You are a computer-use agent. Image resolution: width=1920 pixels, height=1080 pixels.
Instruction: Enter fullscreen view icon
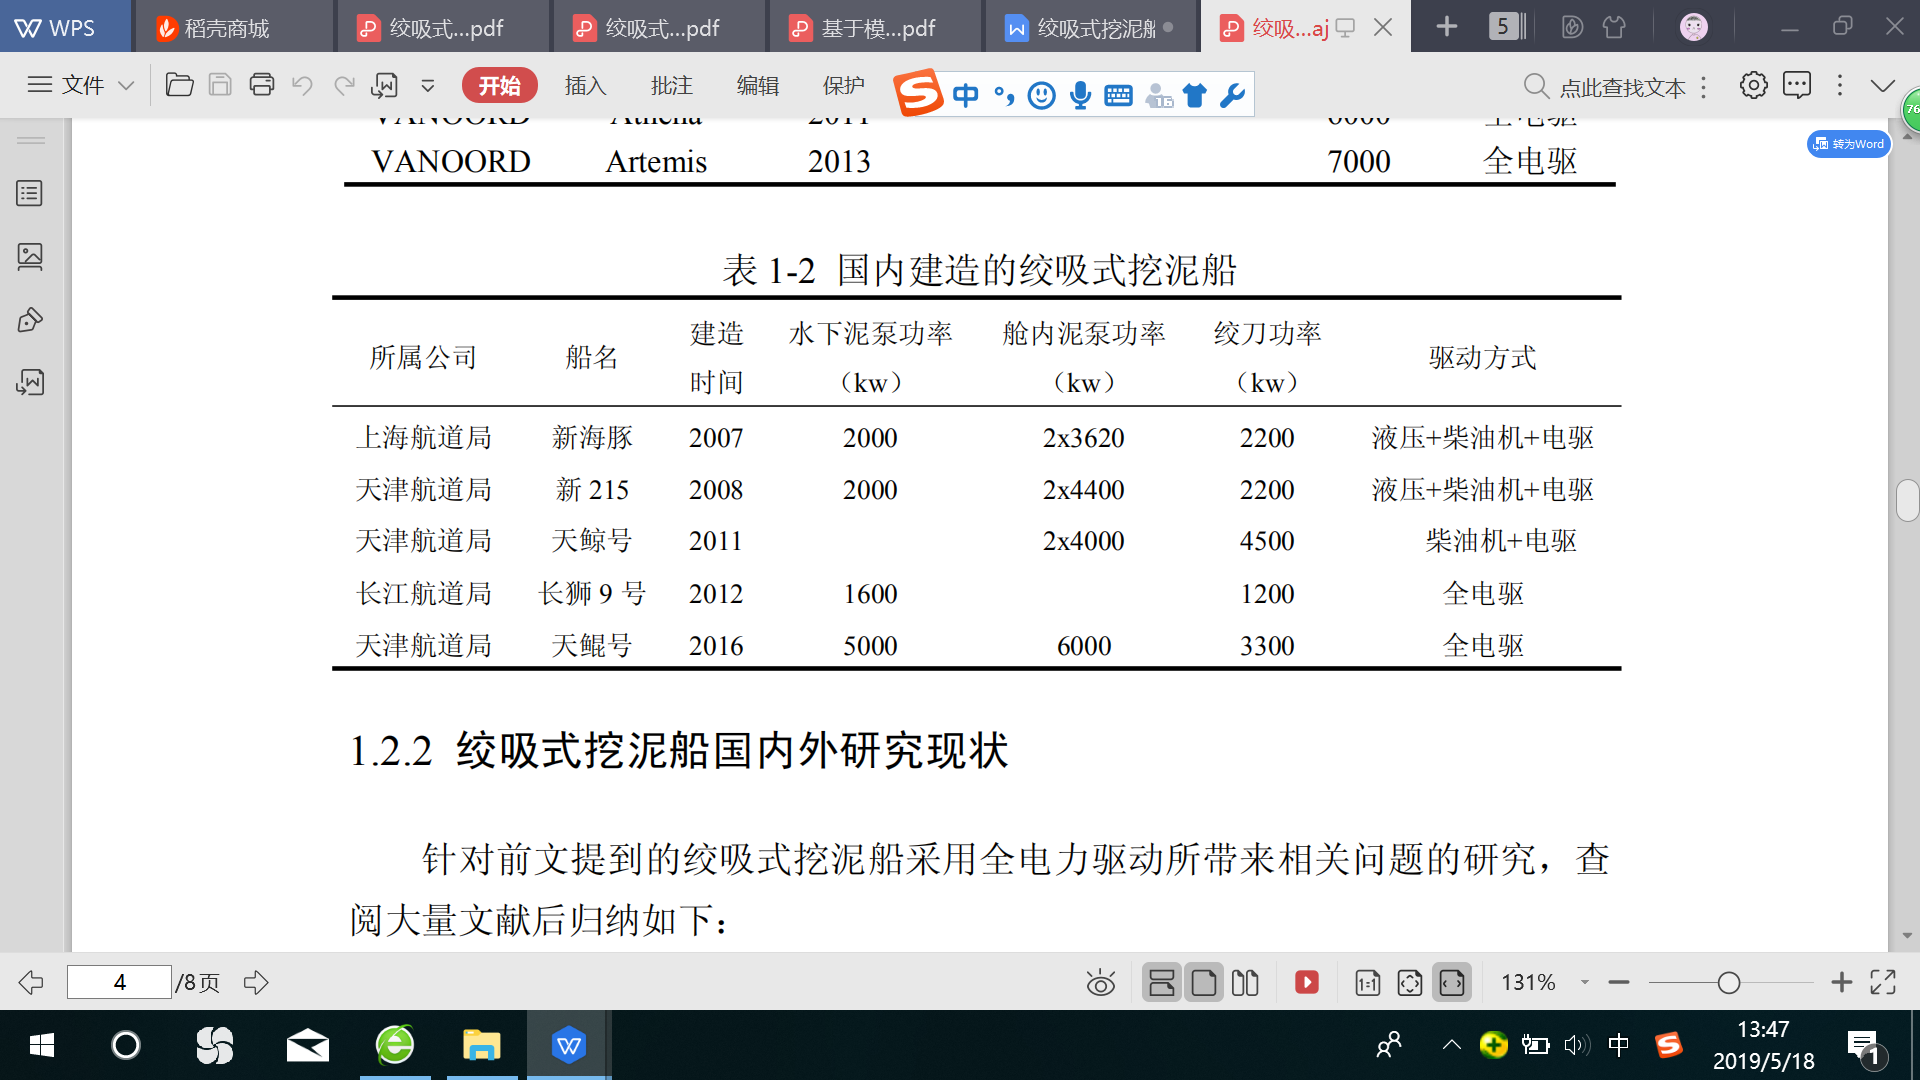pyautogui.click(x=1883, y=983)
